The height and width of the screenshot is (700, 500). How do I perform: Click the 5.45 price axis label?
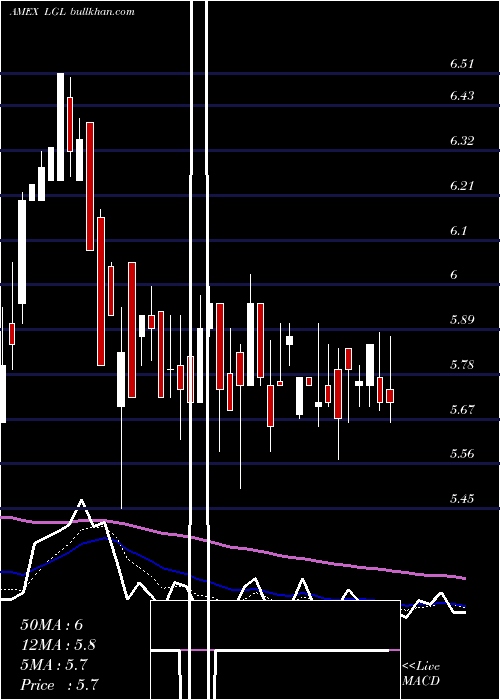tap(461, 499)
